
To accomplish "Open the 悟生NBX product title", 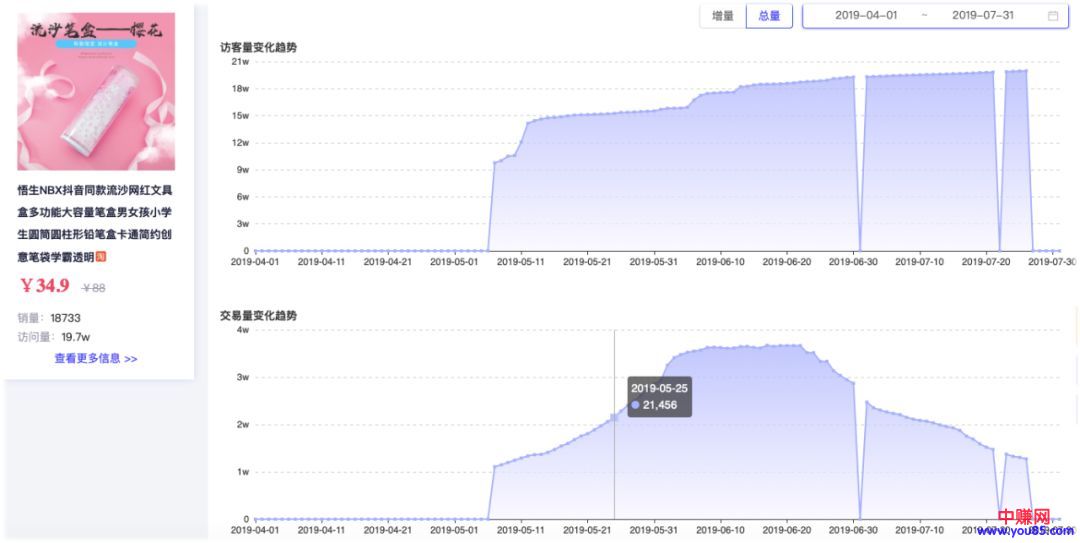I will click(x=95, y=223).
